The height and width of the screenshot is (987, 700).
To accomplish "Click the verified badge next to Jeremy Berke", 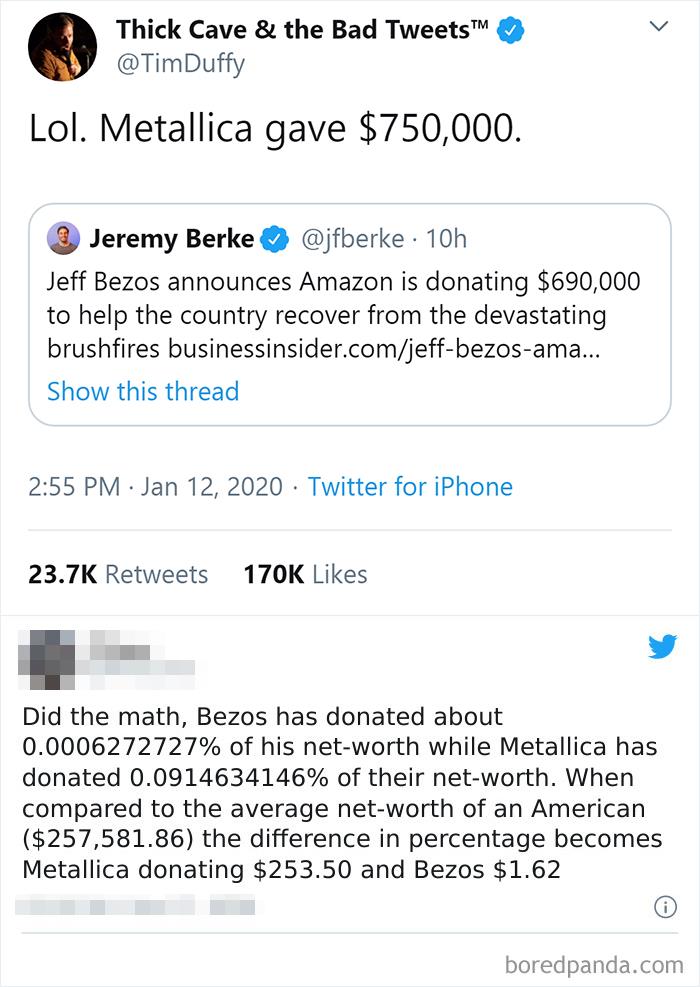I will [x=272, y=238].
